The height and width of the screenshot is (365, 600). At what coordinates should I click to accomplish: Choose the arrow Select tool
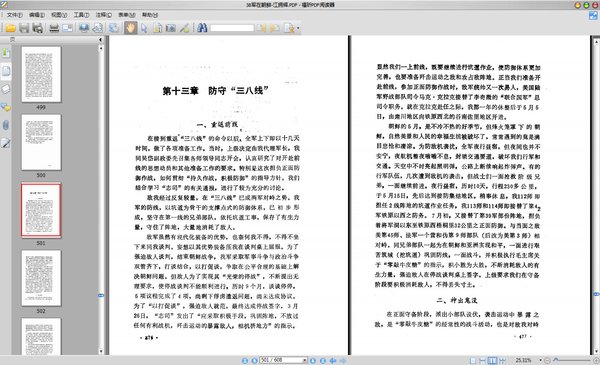(x=144, y=28)
